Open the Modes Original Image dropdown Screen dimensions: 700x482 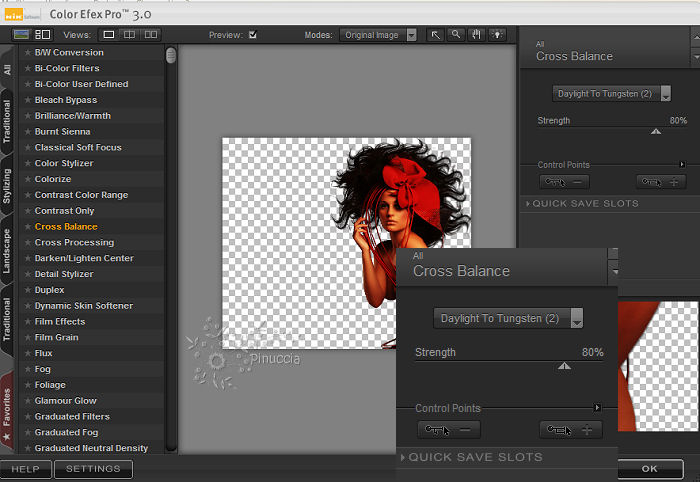(378, 35)
